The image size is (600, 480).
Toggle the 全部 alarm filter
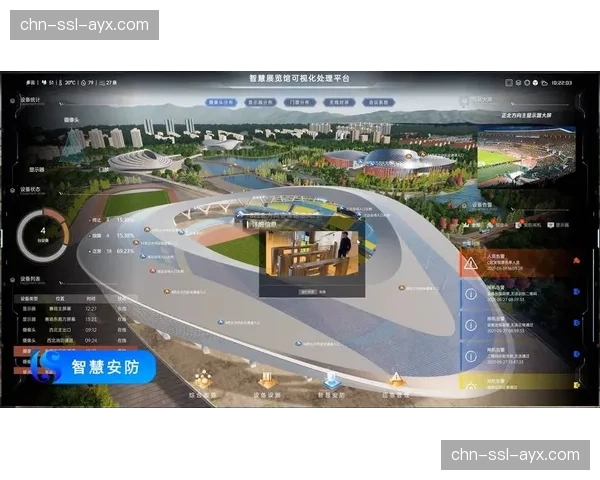472,225
